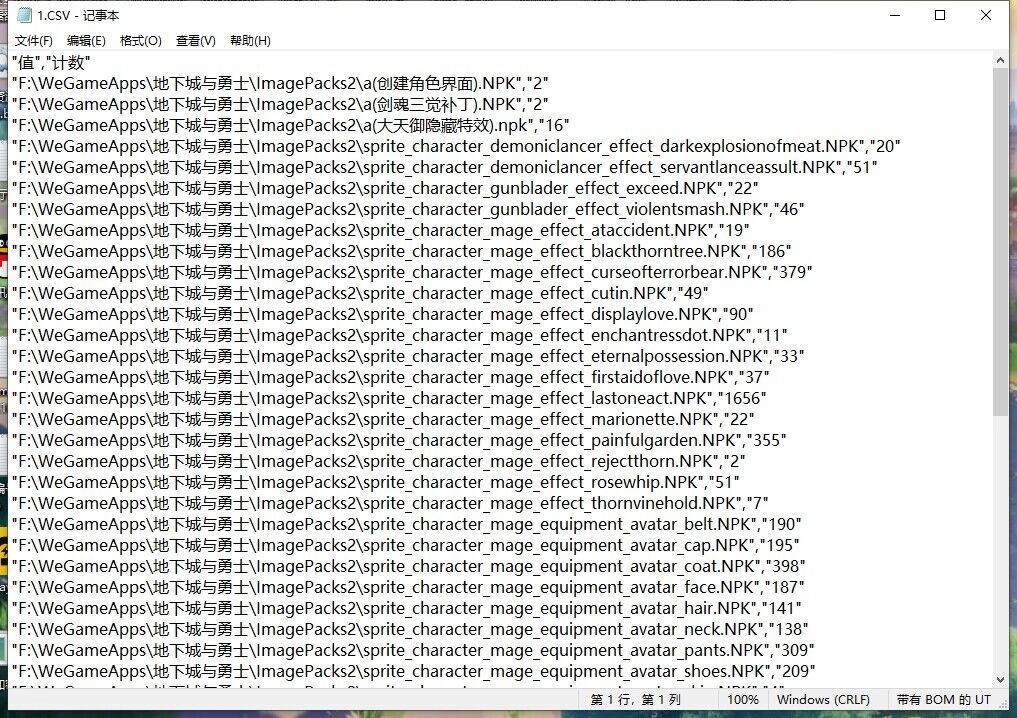This screenshot has width=1017, height=718.
Task: Click the vertical scrollbar thumb
Action: coord(1000,241)
